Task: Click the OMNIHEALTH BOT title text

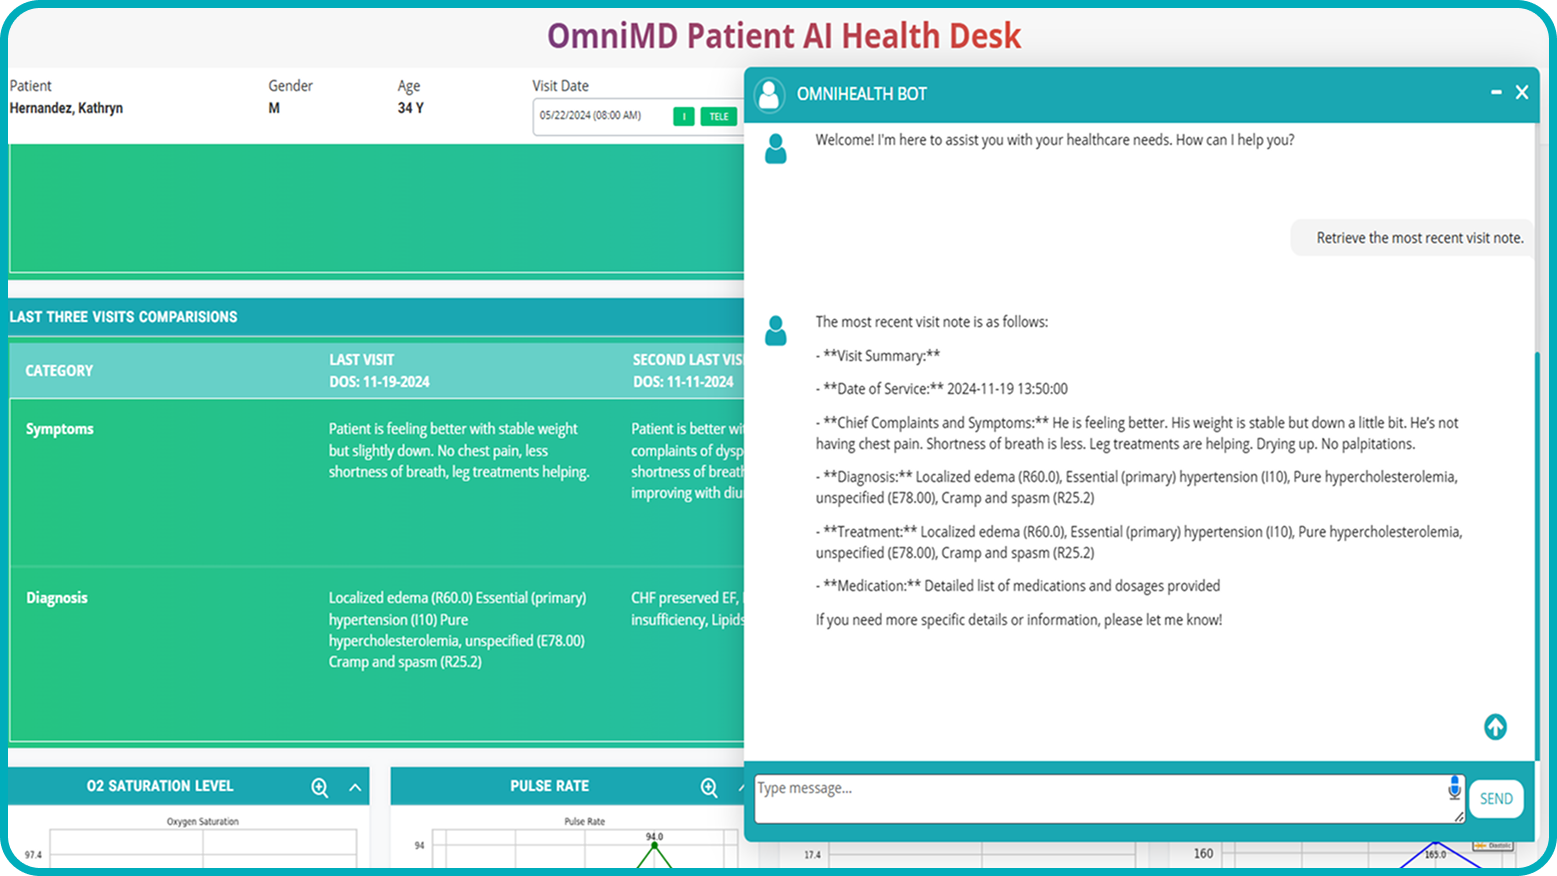Action: 862,94
